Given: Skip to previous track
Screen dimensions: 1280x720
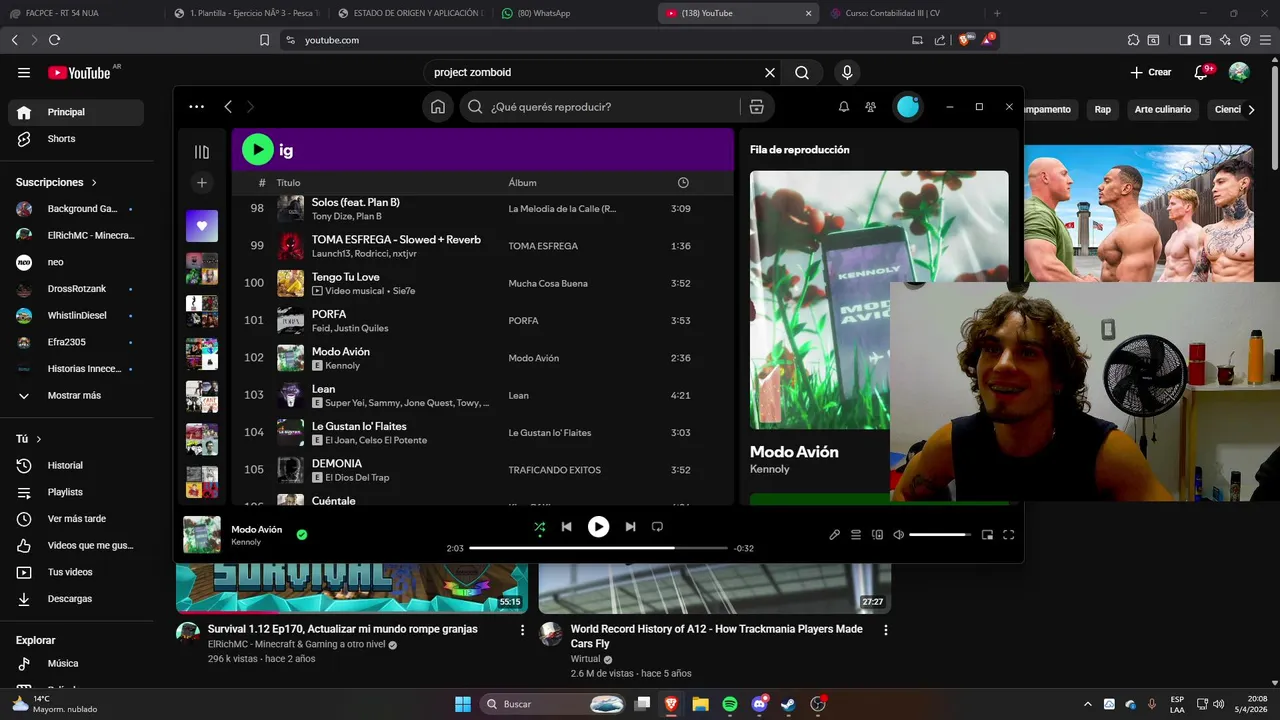Looking at the screenshot, I should (566, 527).
